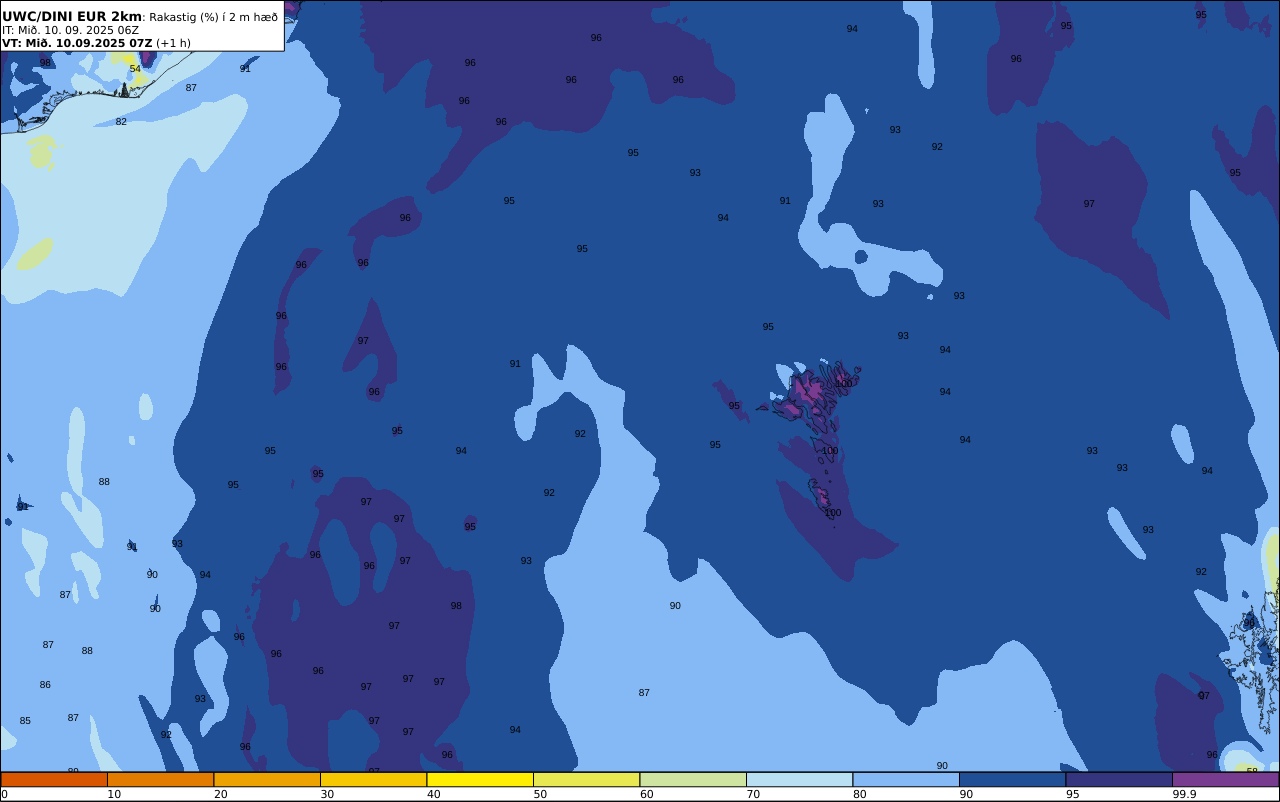Click the dark orange 0–10 legend swatch
The image size is (1280, 802).
54,779
